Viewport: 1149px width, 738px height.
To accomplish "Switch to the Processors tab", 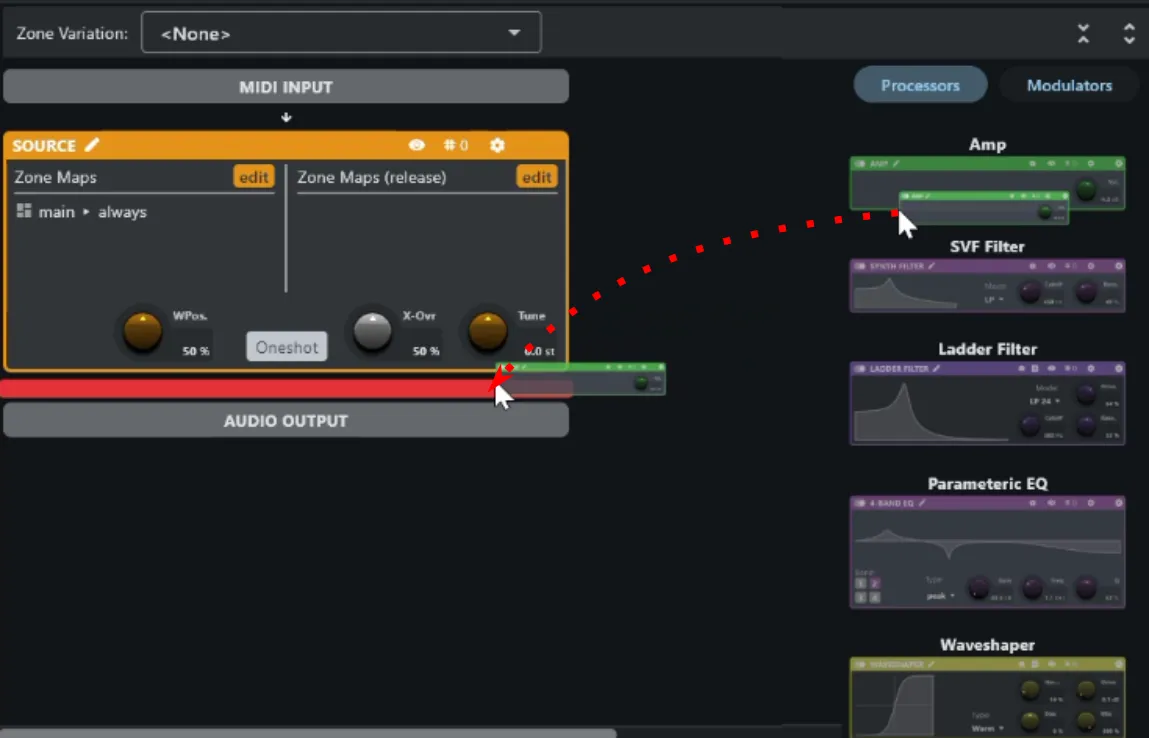I will coord(920,85).
